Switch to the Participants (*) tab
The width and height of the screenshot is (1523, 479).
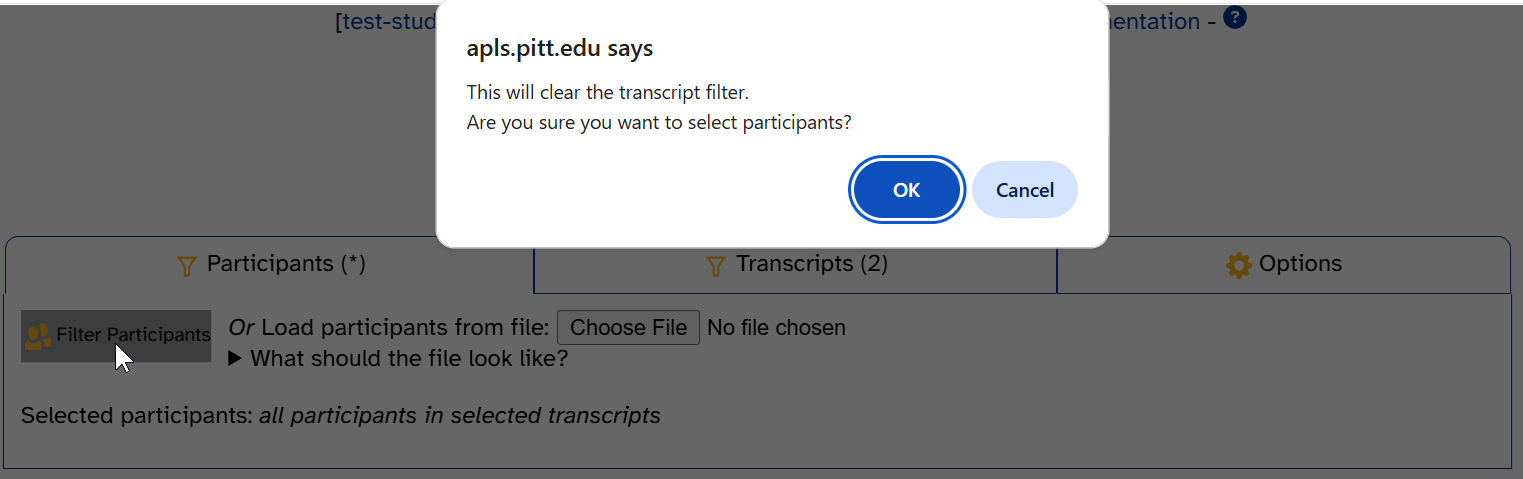pyautogui.click(x=270, y=265)
